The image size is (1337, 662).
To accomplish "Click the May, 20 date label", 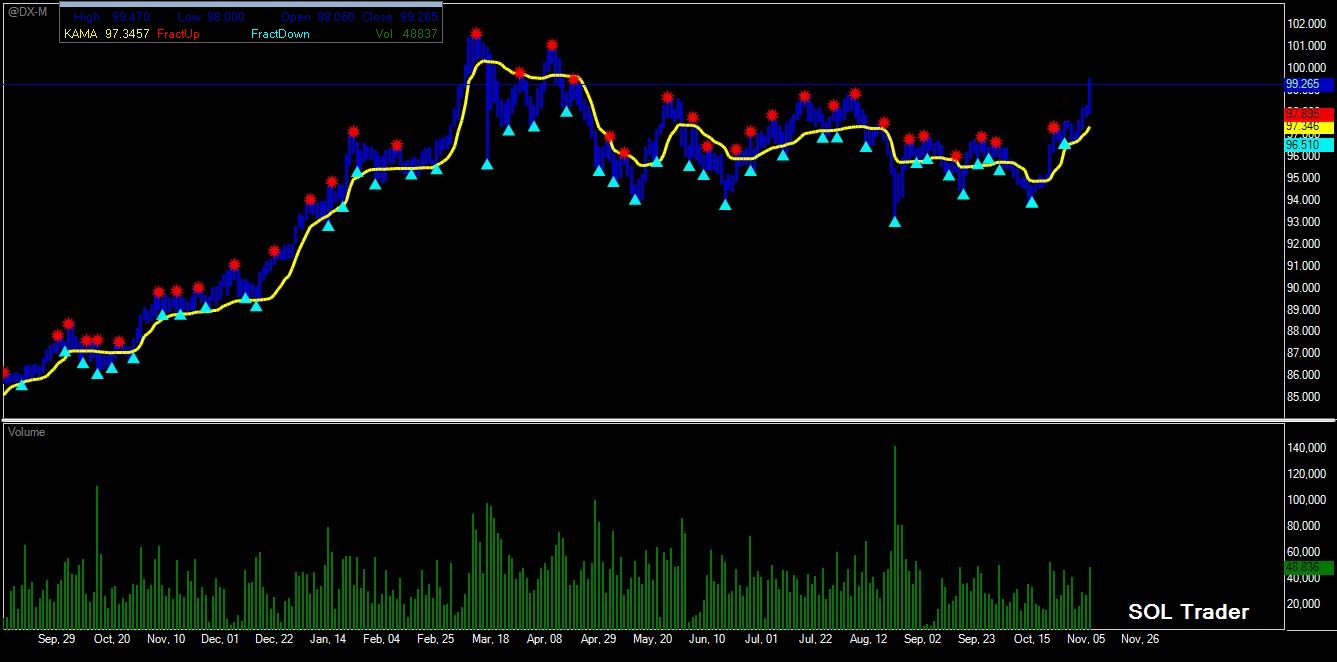I will pos(652,639).
